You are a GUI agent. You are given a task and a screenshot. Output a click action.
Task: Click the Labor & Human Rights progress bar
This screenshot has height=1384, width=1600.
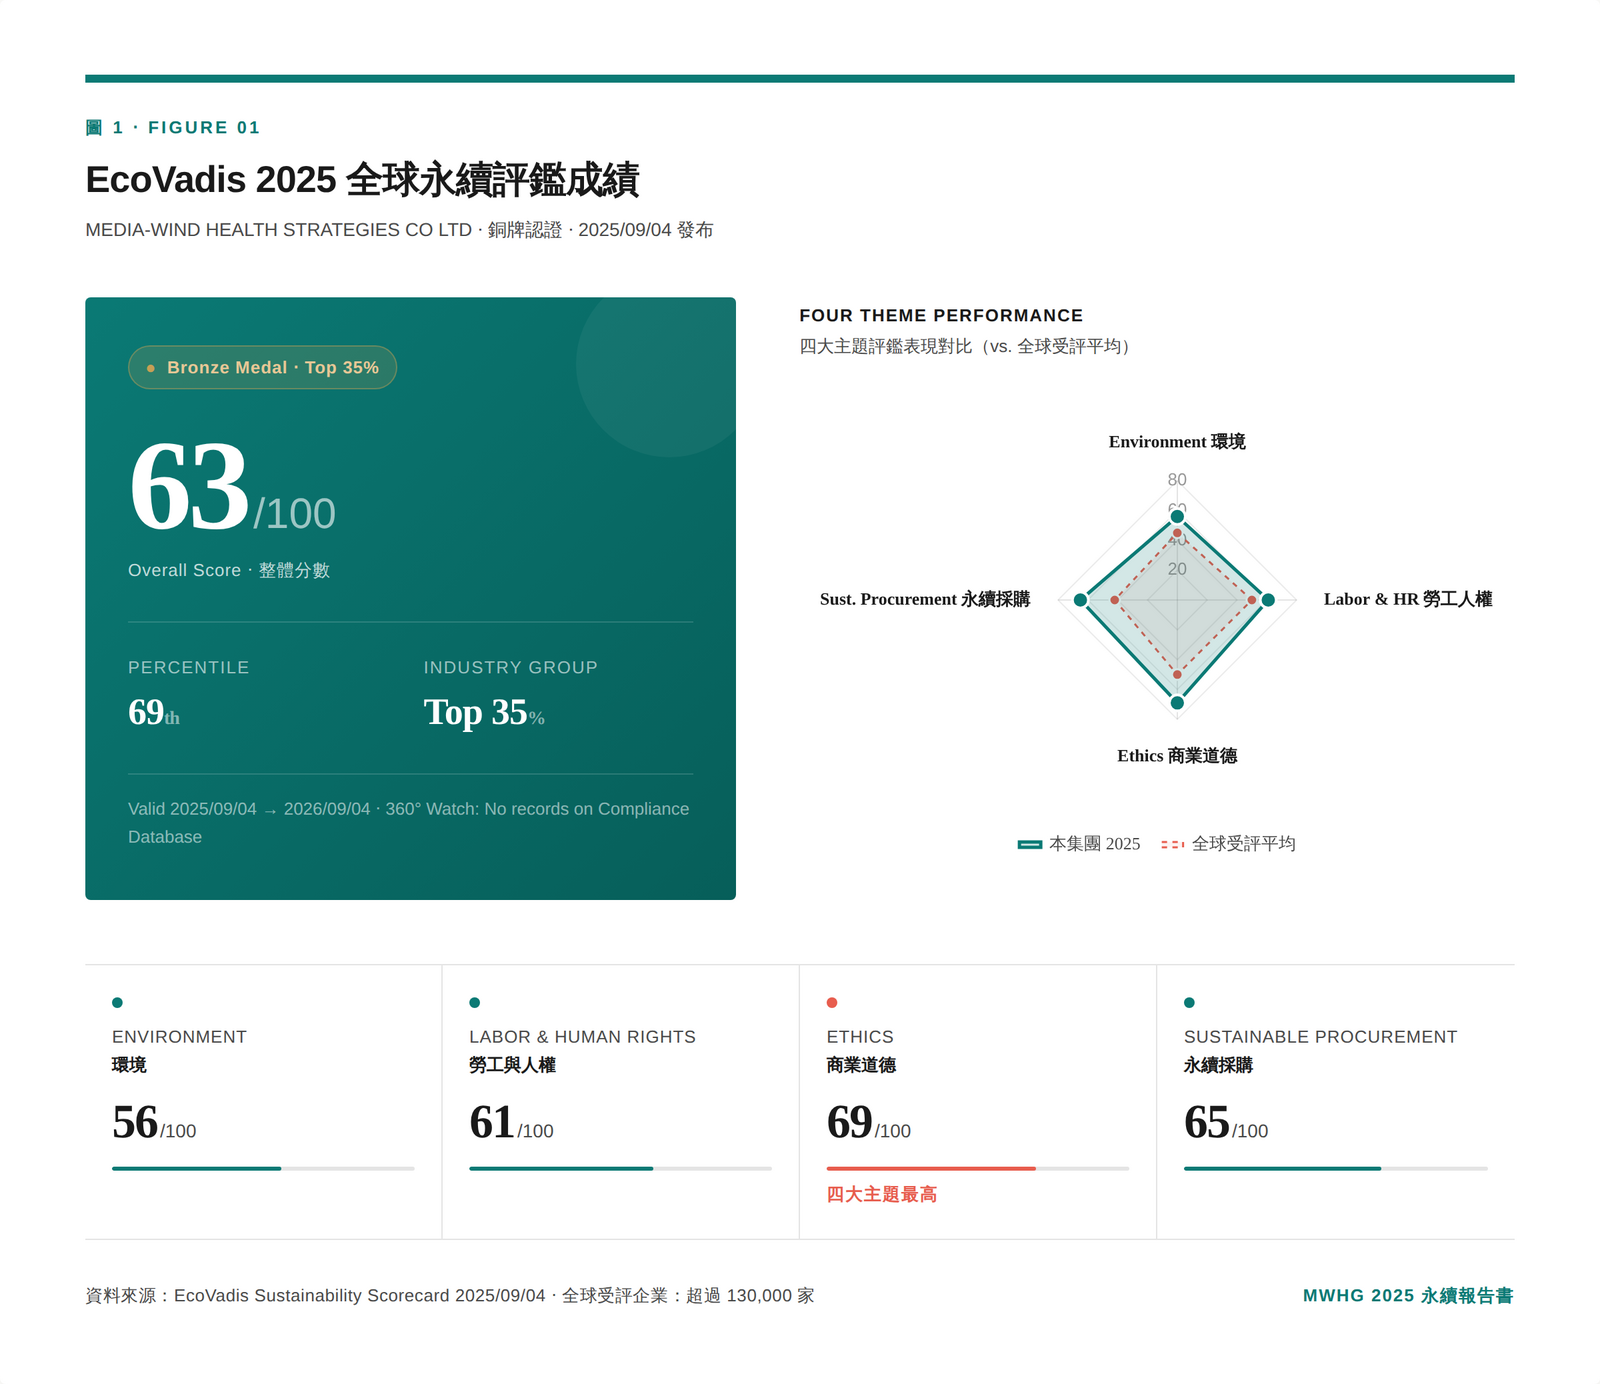(620, 1168)
